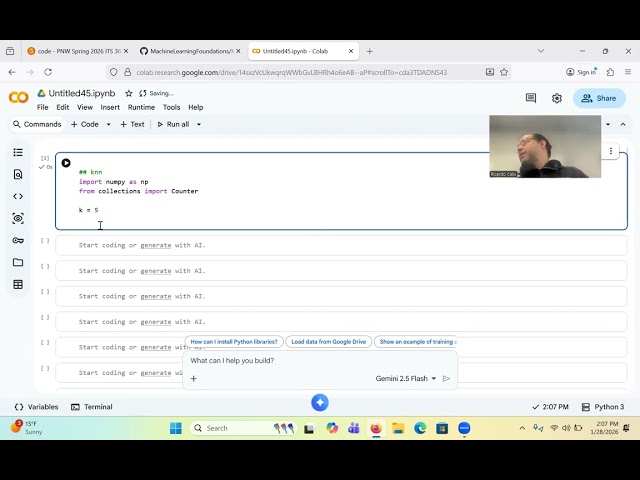Open Colab settings gear icon
Image resolution: width=640 pixels, height=480 pixels.
point(557,98)
